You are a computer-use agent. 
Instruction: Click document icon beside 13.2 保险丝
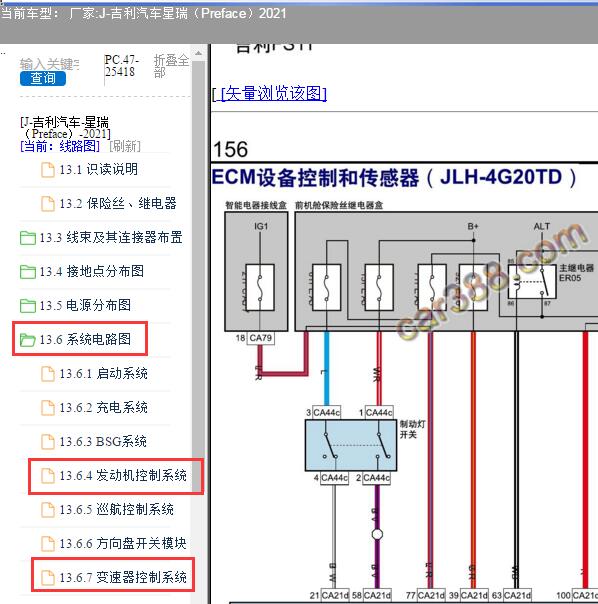48,204
